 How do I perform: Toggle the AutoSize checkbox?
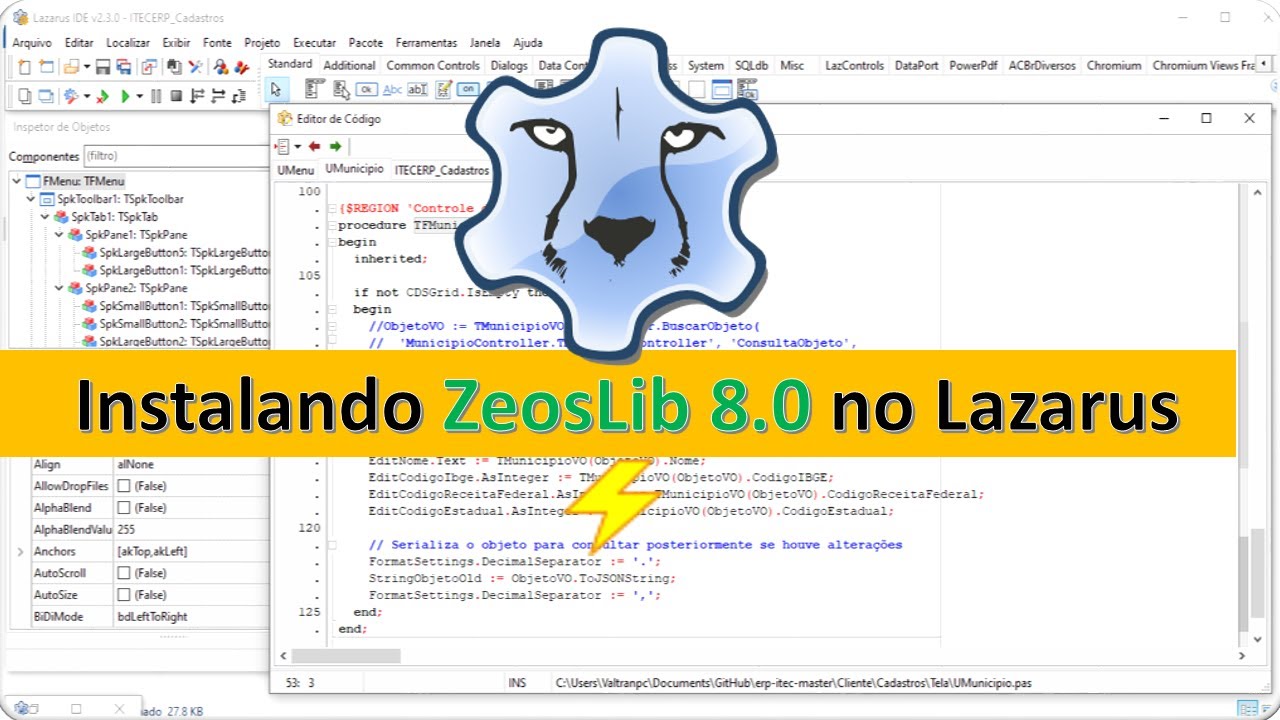pyautogui.click(x=124, y=595)
